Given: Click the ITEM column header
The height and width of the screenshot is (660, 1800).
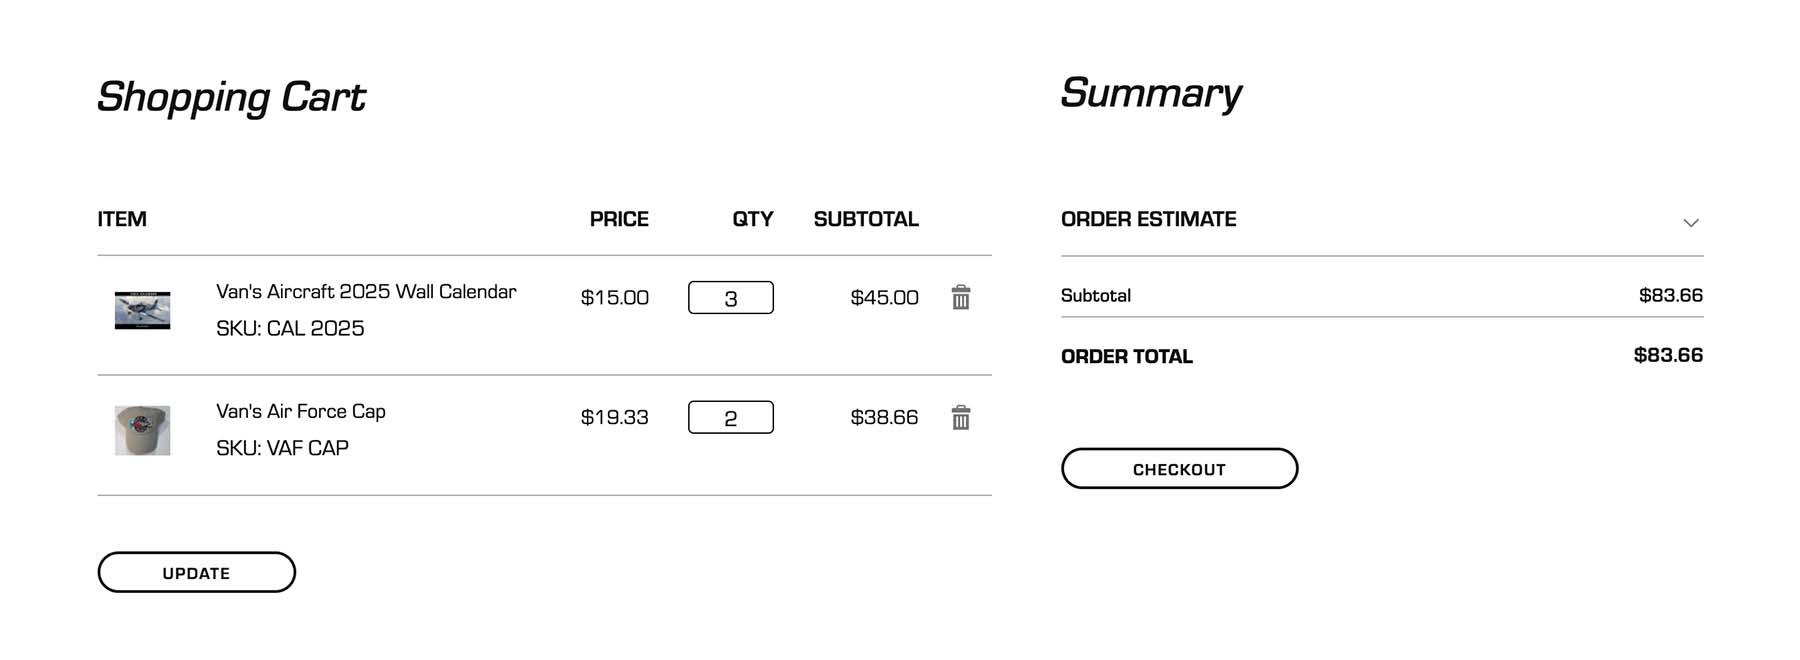Looking at the screenshot, I should (122, 218).
